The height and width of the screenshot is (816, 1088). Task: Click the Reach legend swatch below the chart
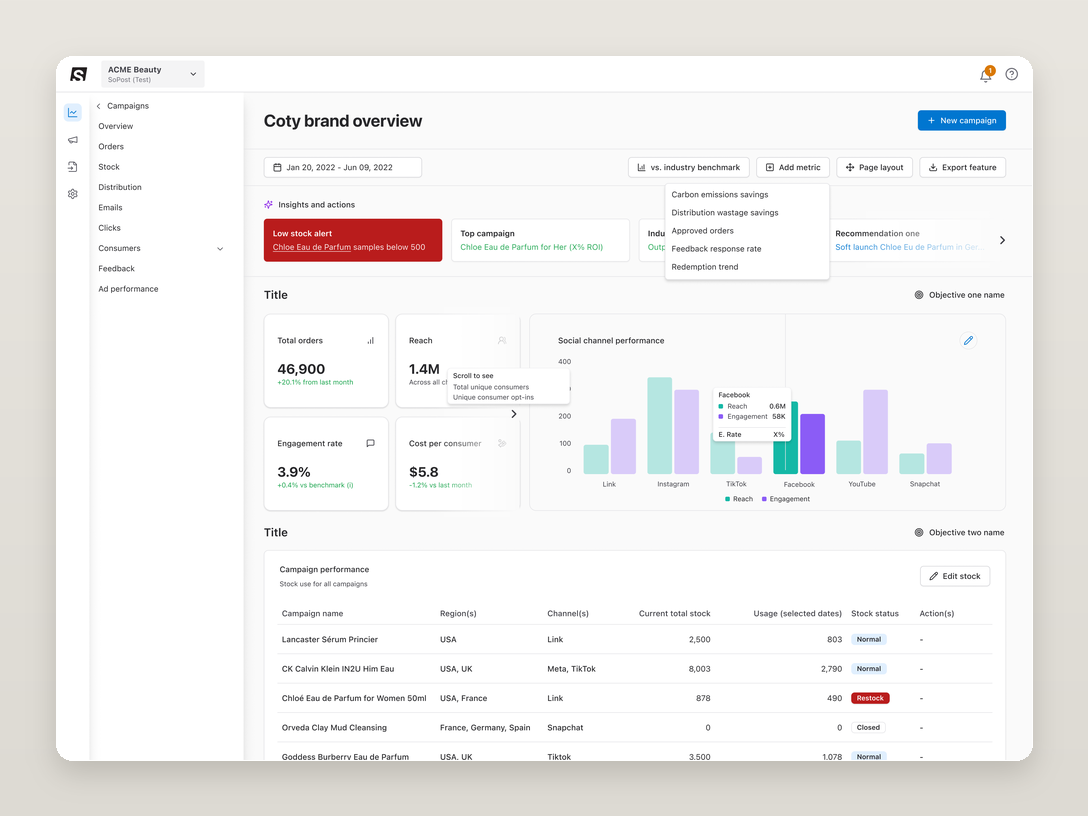(727, 499)
